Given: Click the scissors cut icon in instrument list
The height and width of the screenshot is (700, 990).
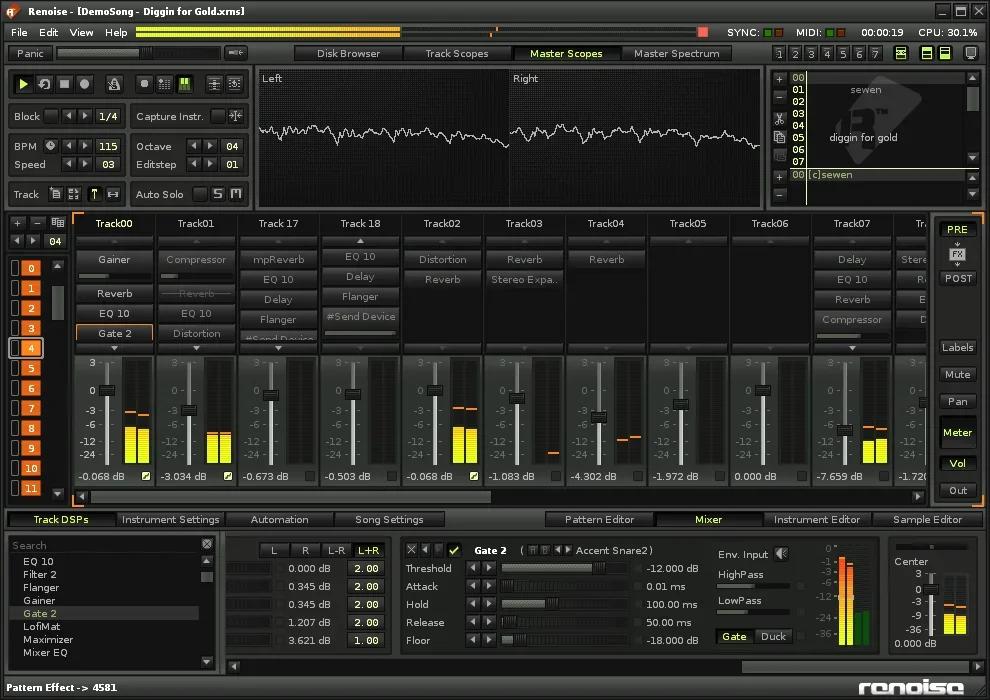Looking at the screenshot, I should [779, 118].
